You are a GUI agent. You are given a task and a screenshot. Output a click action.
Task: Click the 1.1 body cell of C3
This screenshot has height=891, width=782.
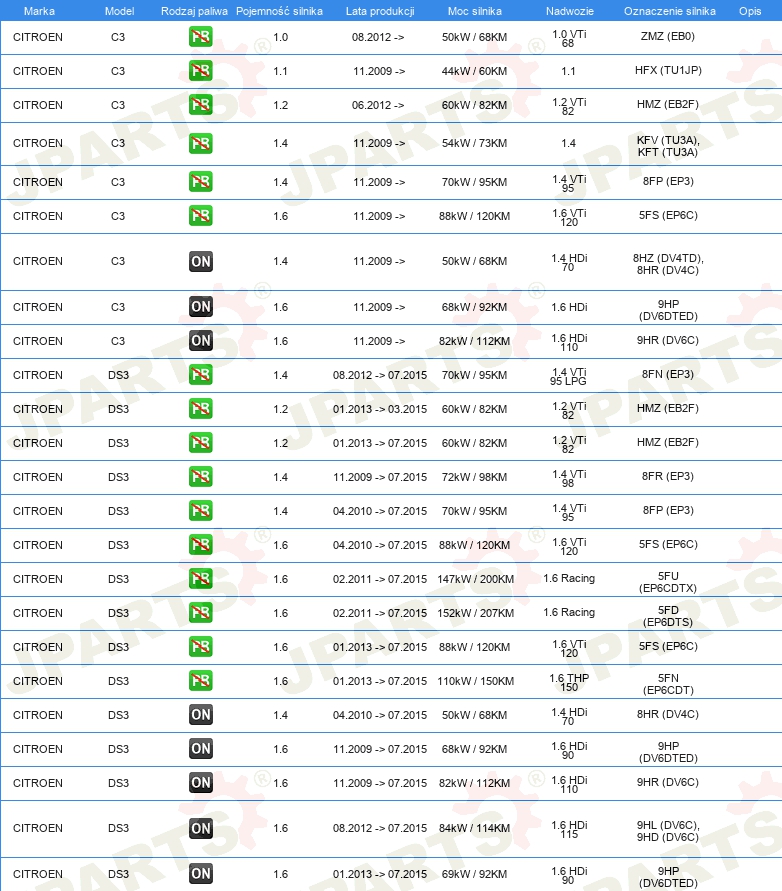click(568, 72)
